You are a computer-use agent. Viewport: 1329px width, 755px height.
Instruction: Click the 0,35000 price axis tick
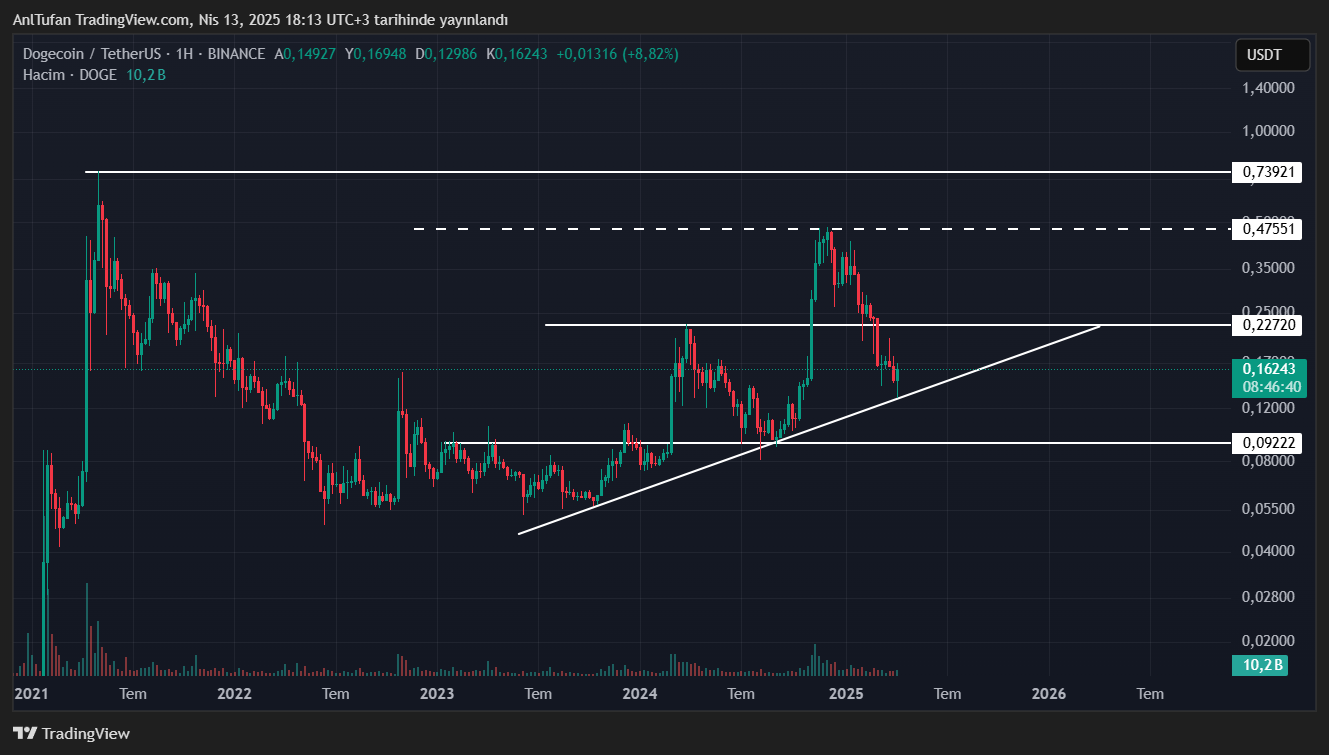coord(1269,268)
